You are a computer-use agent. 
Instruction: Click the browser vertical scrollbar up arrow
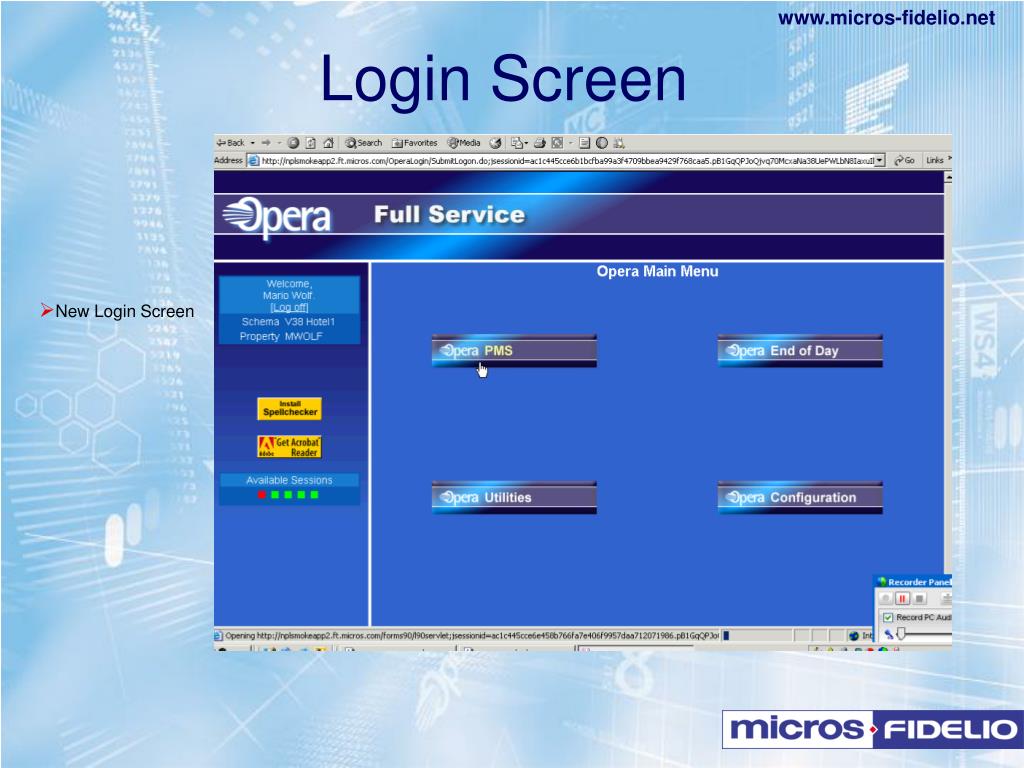948,178
